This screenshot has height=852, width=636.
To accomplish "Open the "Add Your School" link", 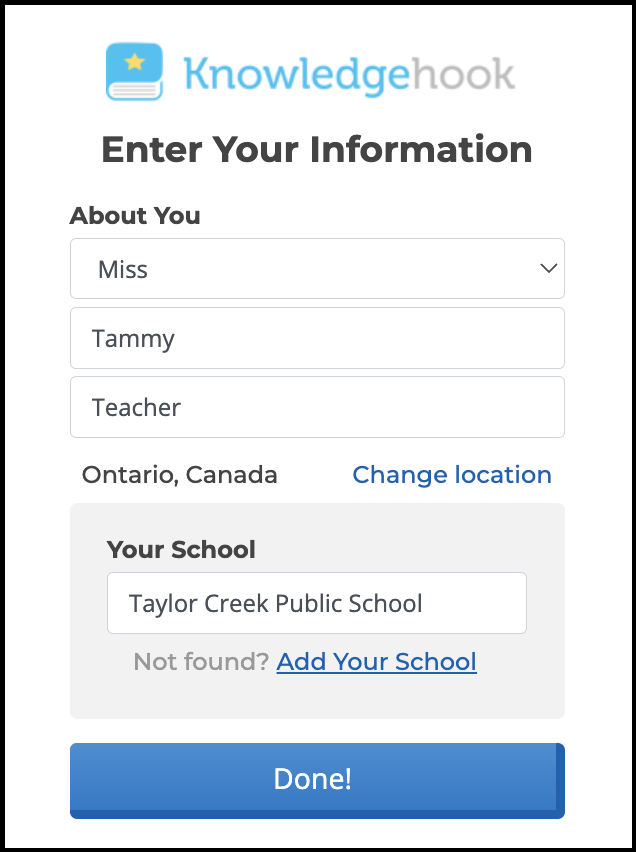I will pyautogui.click(x=376, y=662).
